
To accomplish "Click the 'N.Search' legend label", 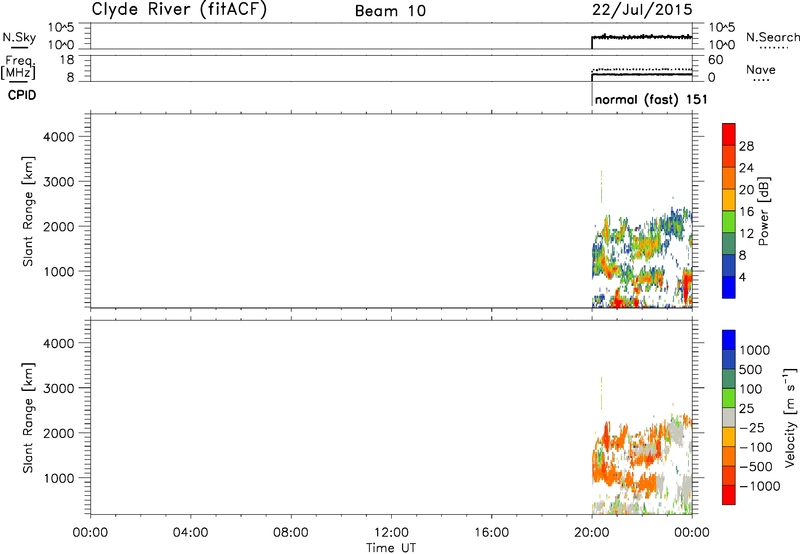I will click(773, 37).
